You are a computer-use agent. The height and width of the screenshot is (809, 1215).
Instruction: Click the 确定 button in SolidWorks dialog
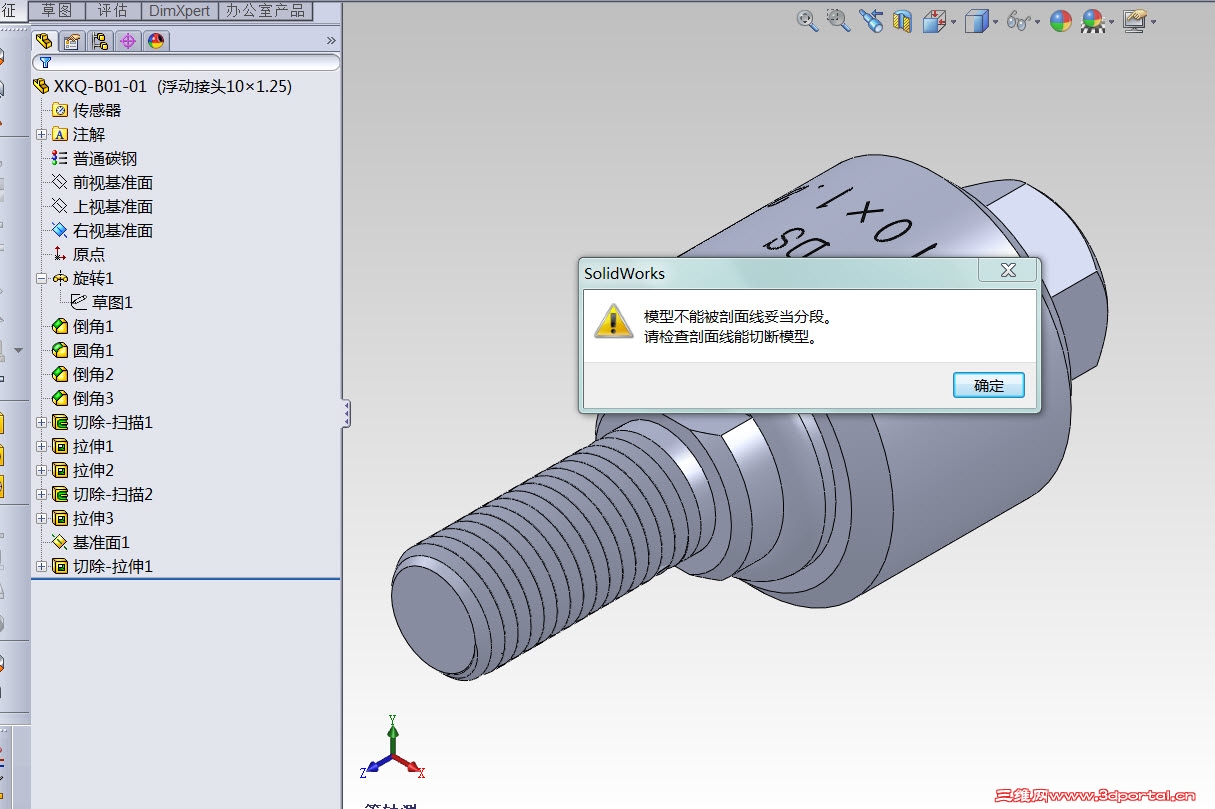coord(988,385)
